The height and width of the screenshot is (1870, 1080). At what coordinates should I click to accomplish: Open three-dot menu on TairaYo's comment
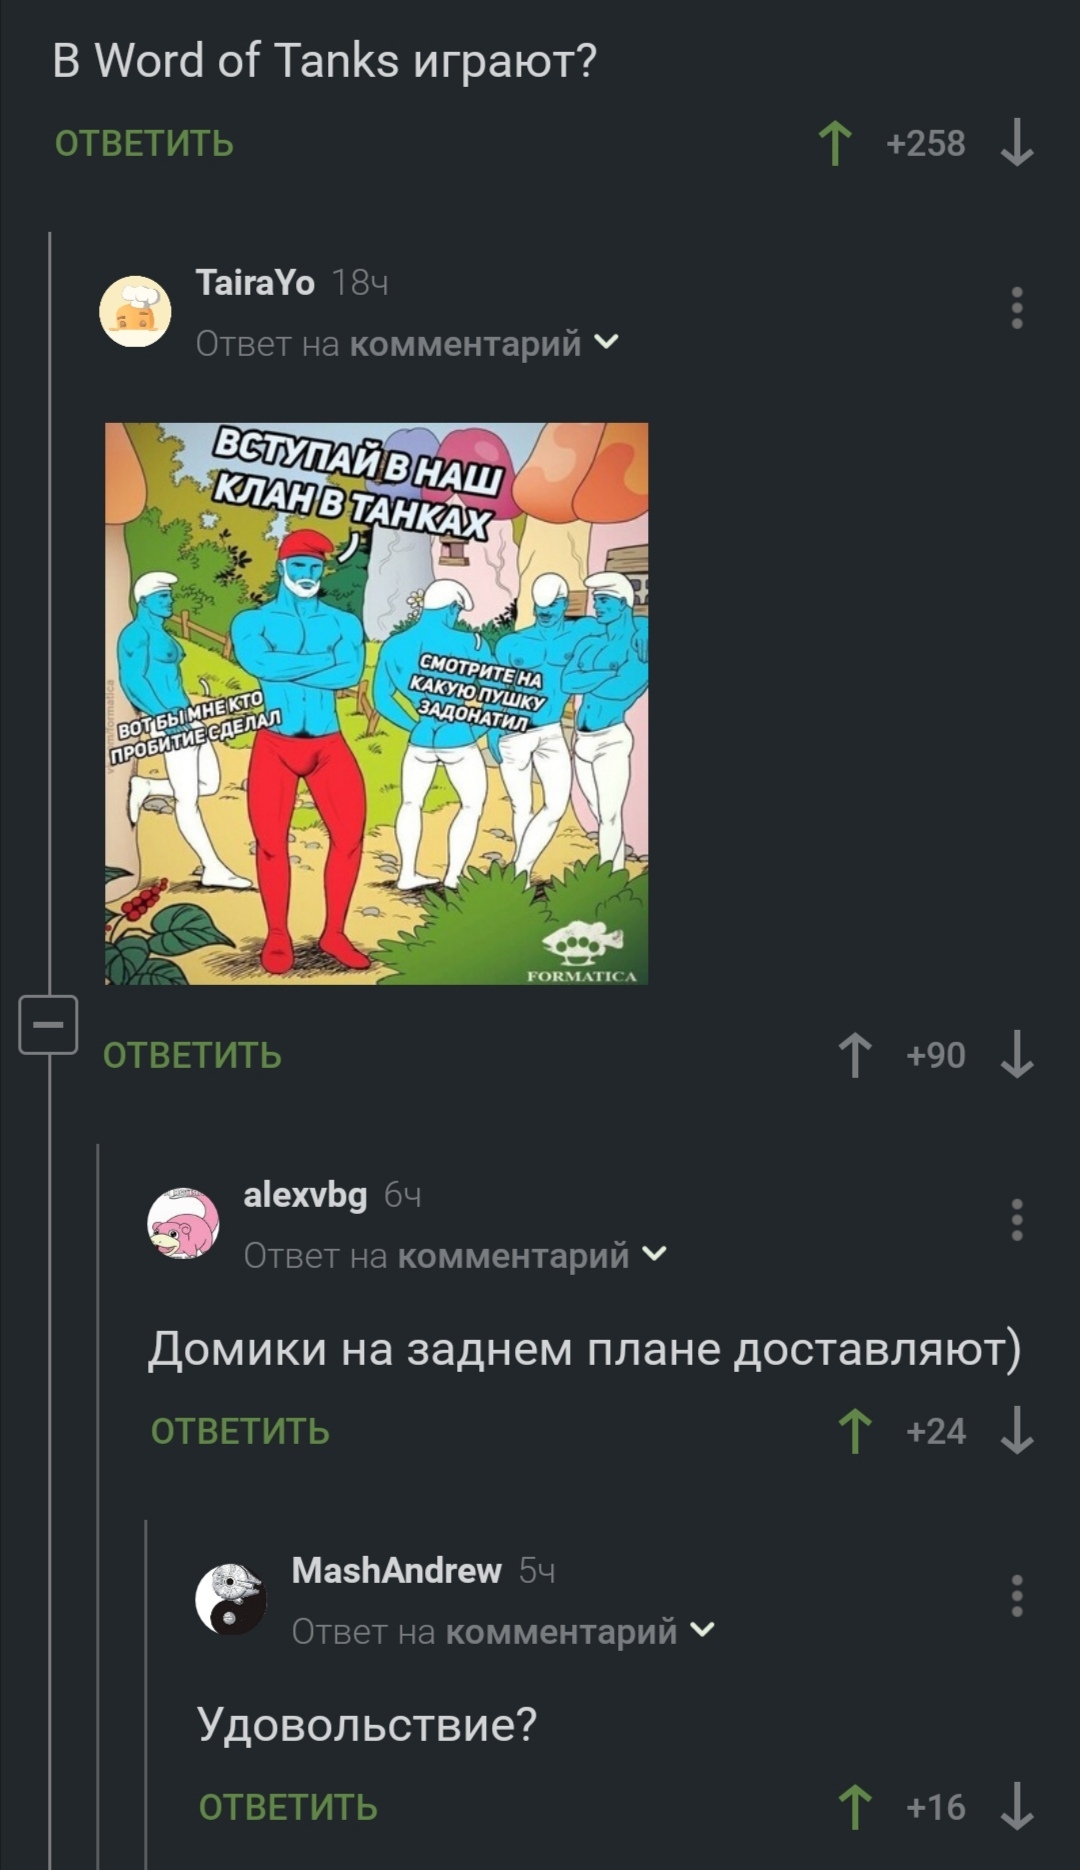1017,308
